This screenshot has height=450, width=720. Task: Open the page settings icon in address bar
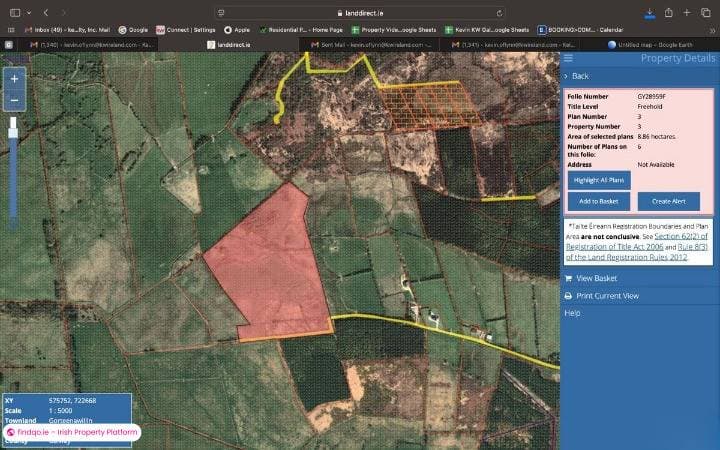(x=221, y=13)
